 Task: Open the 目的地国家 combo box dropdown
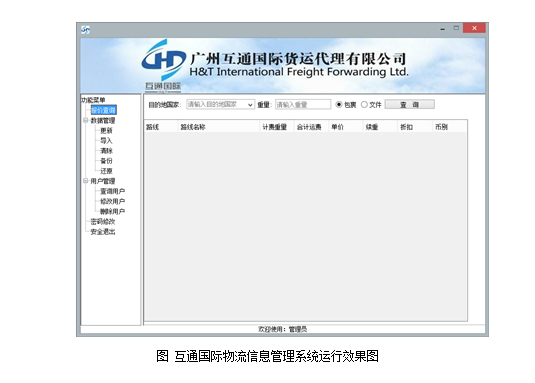[x=250, y=105]
